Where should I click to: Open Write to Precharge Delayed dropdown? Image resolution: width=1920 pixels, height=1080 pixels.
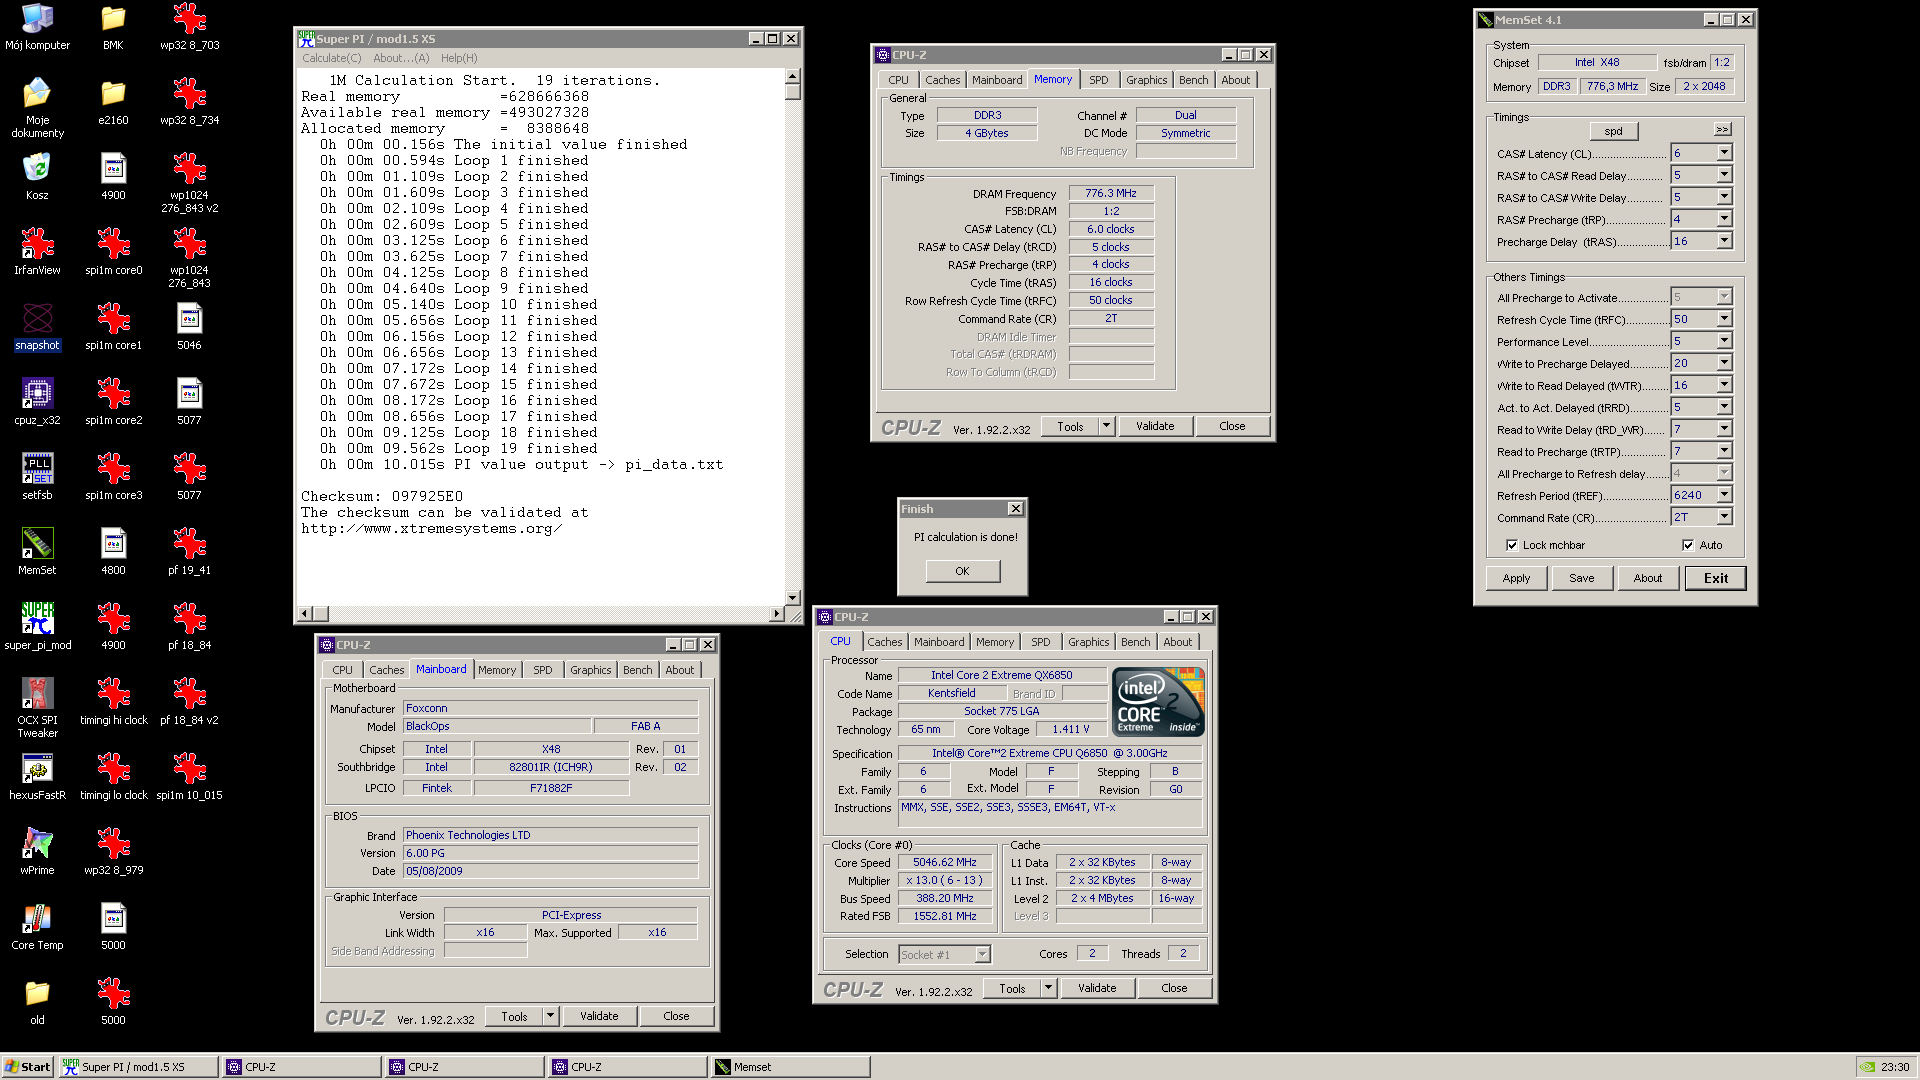(x=1724, y=363)
